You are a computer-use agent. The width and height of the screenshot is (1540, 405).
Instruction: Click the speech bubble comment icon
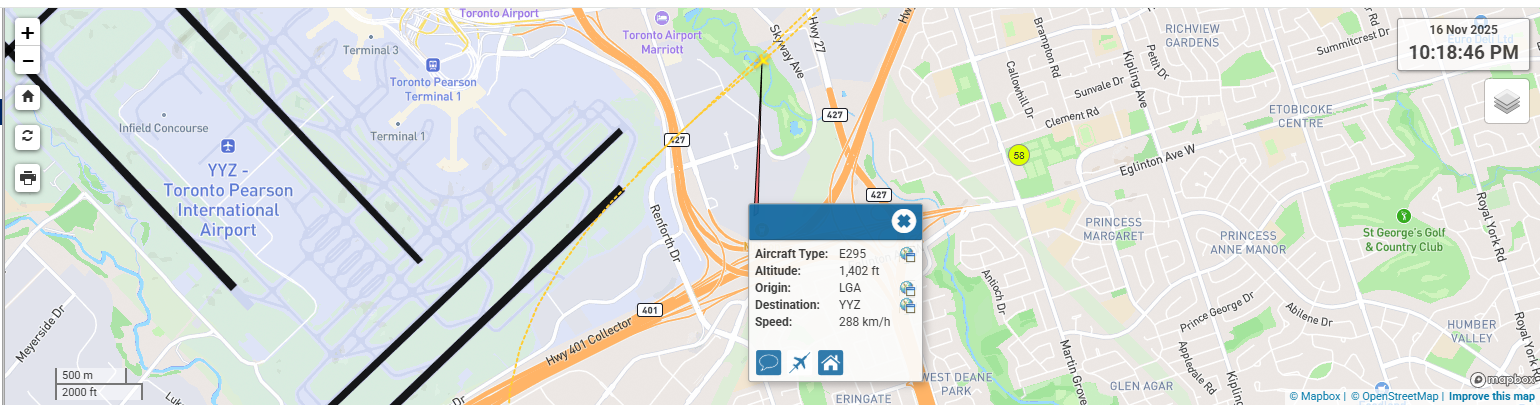(x=769, y=362)
